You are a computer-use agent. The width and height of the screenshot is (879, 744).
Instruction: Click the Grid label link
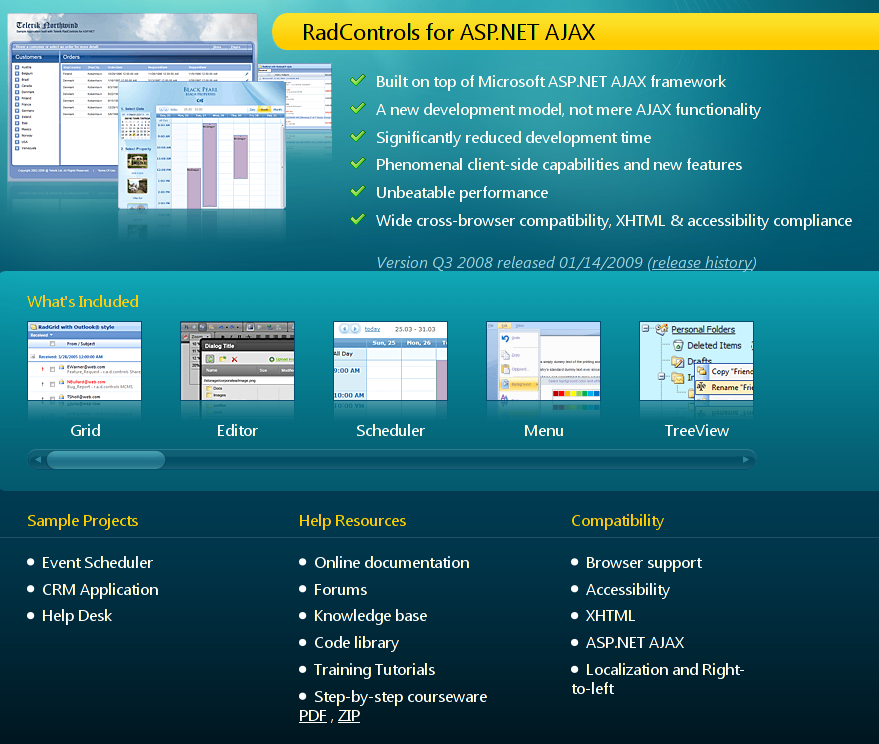pos(85,431)
